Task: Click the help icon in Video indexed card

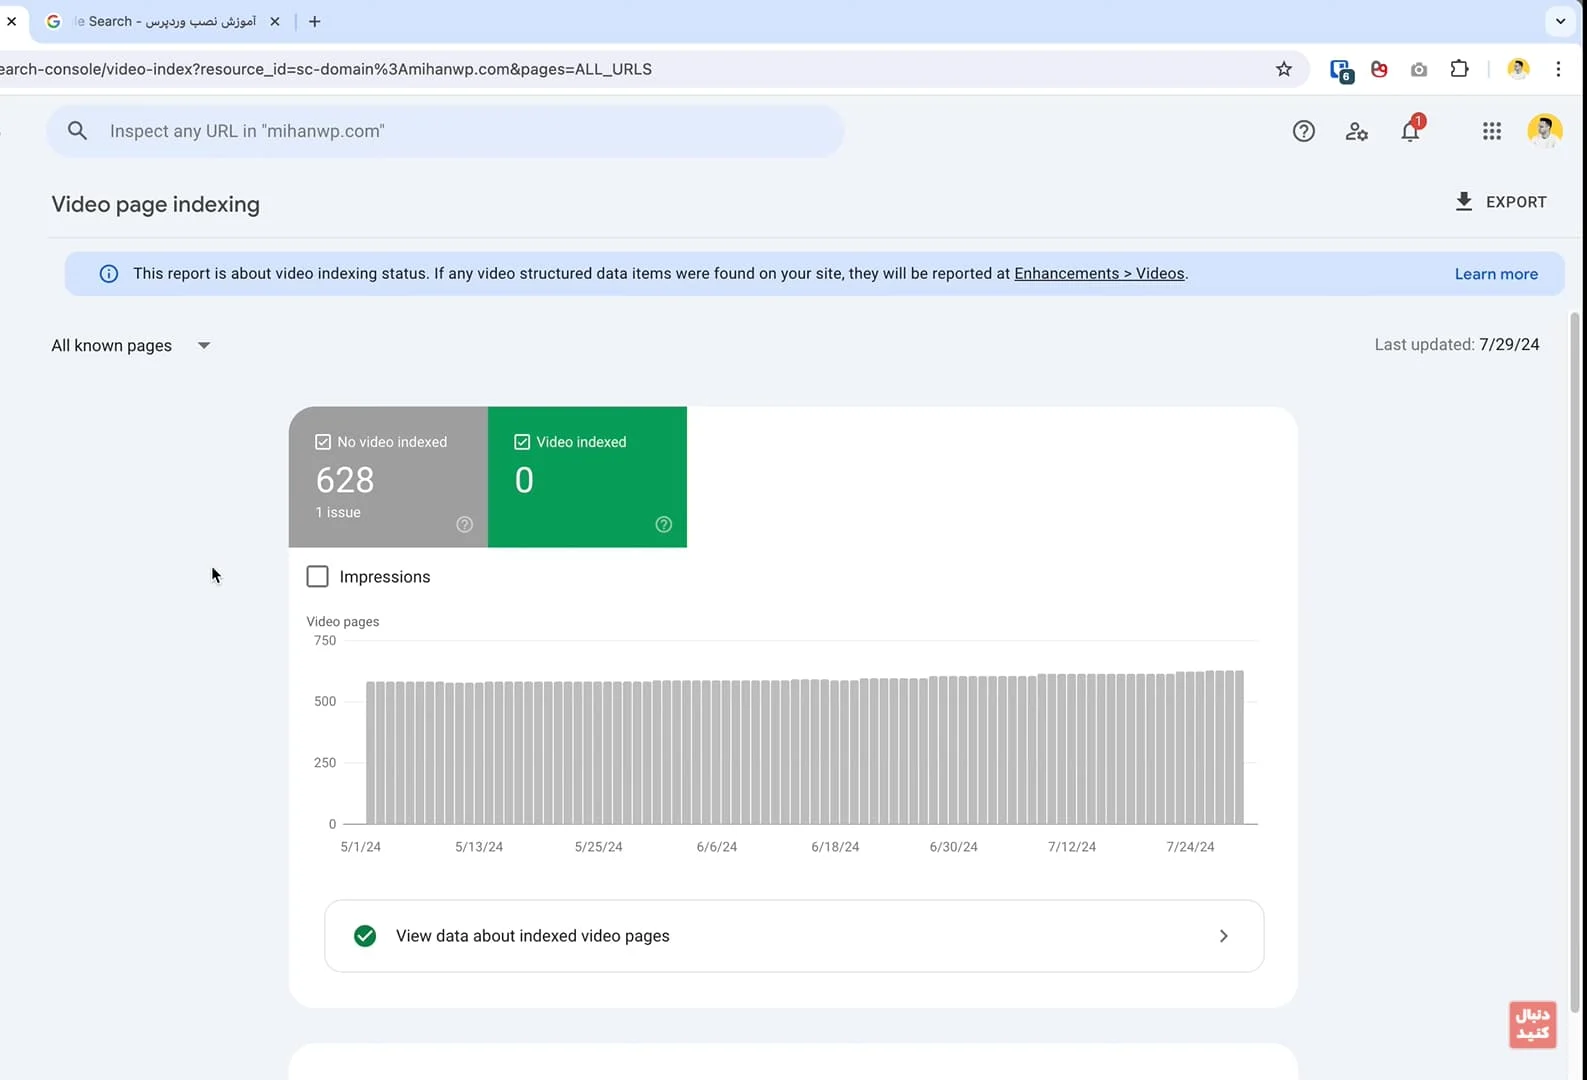Action: point(663,525)
